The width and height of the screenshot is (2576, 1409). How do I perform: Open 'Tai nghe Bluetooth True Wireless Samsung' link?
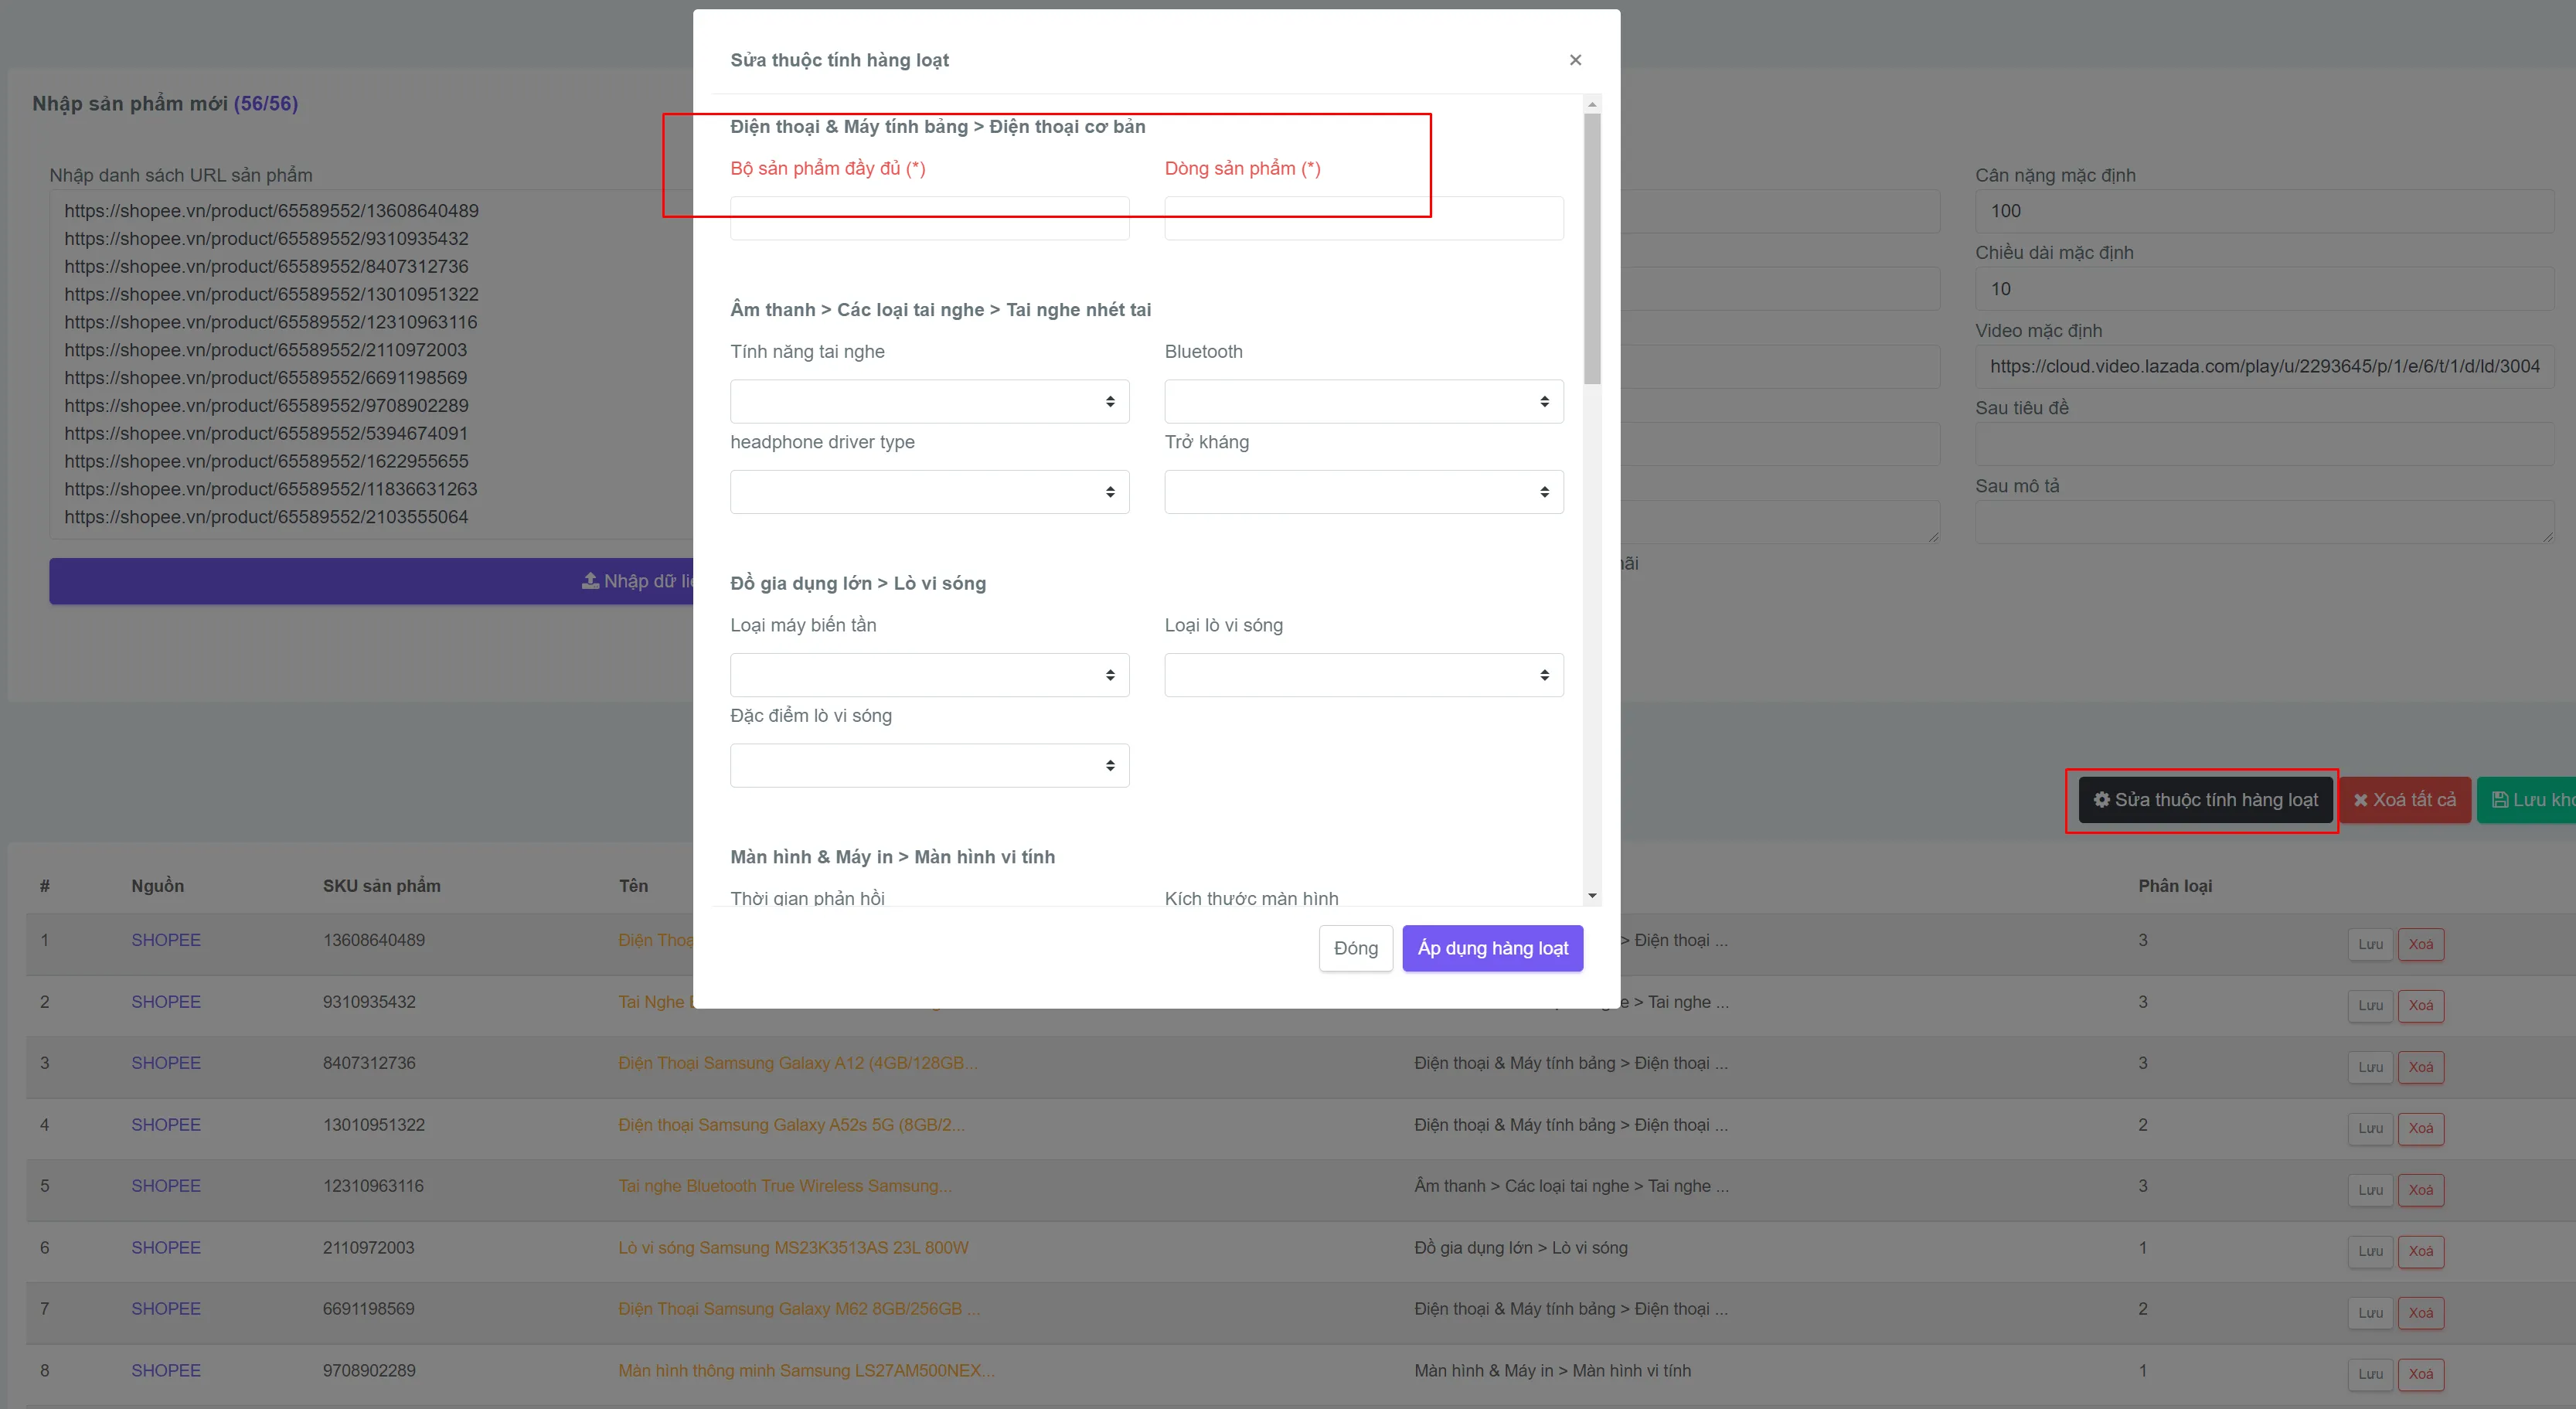(x=785, y=1186)
